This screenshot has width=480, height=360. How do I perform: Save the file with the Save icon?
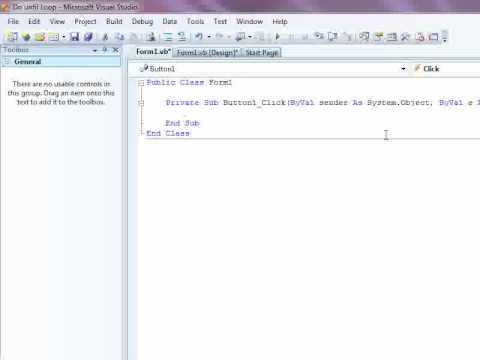(x=74, y=37)
